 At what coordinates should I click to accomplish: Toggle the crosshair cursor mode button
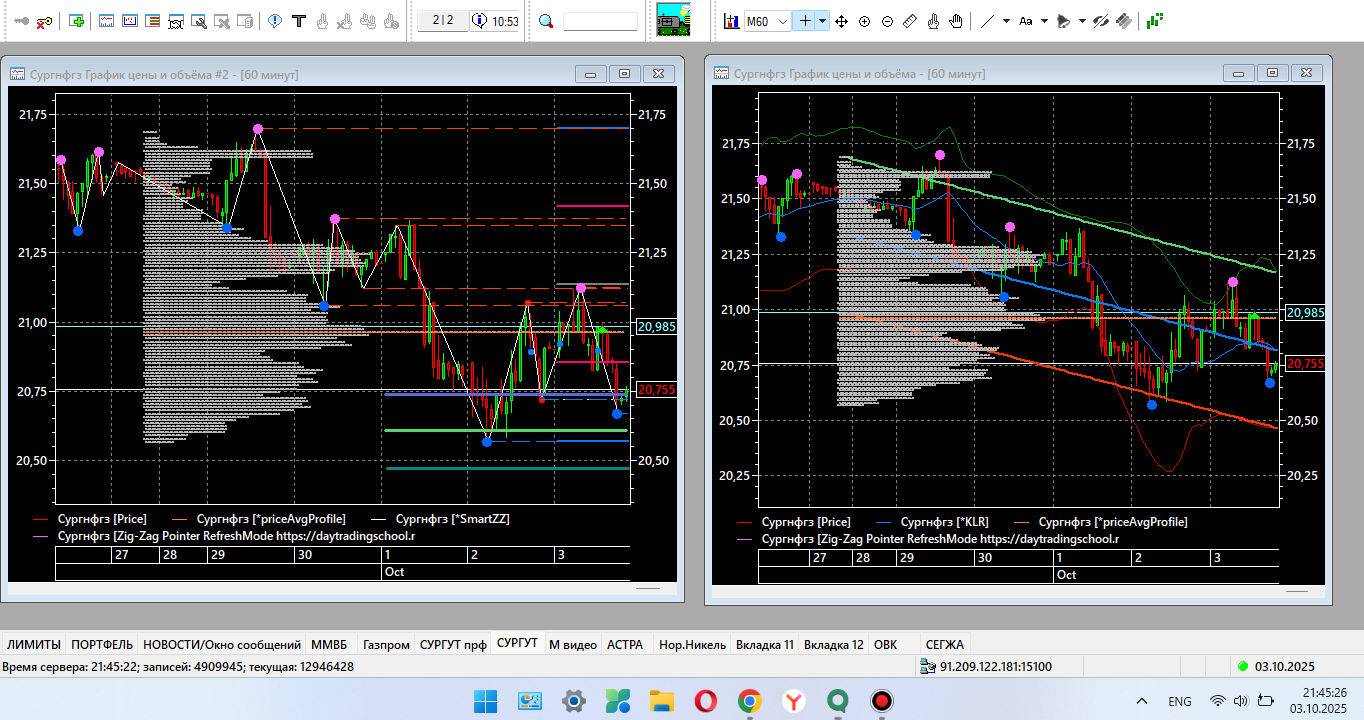(x=804, y=21)
